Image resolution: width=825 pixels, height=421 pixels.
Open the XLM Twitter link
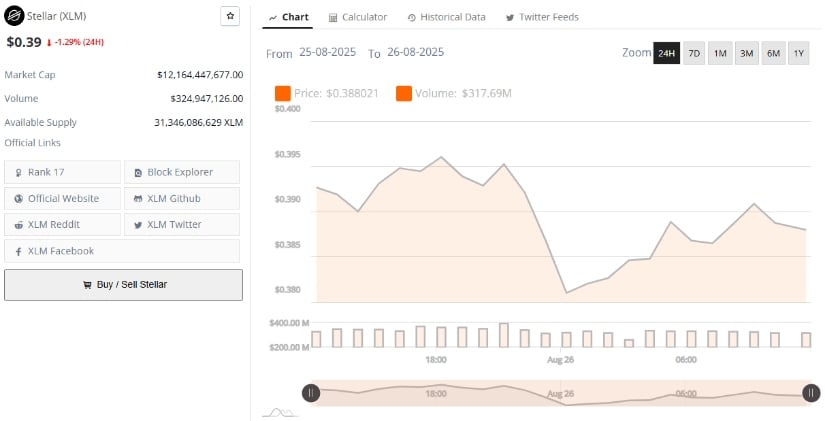182,224
